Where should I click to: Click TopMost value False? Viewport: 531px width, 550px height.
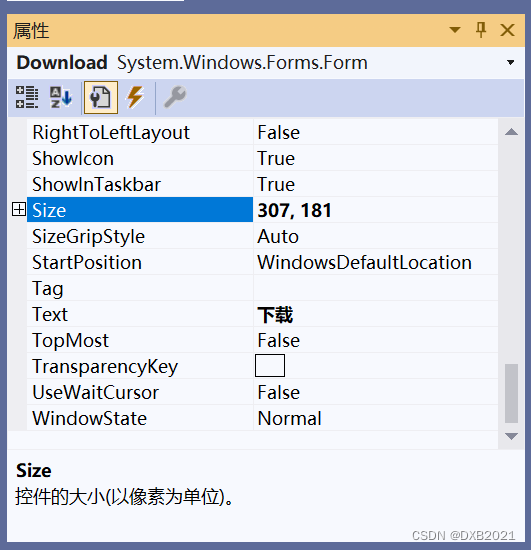[375, 340]
